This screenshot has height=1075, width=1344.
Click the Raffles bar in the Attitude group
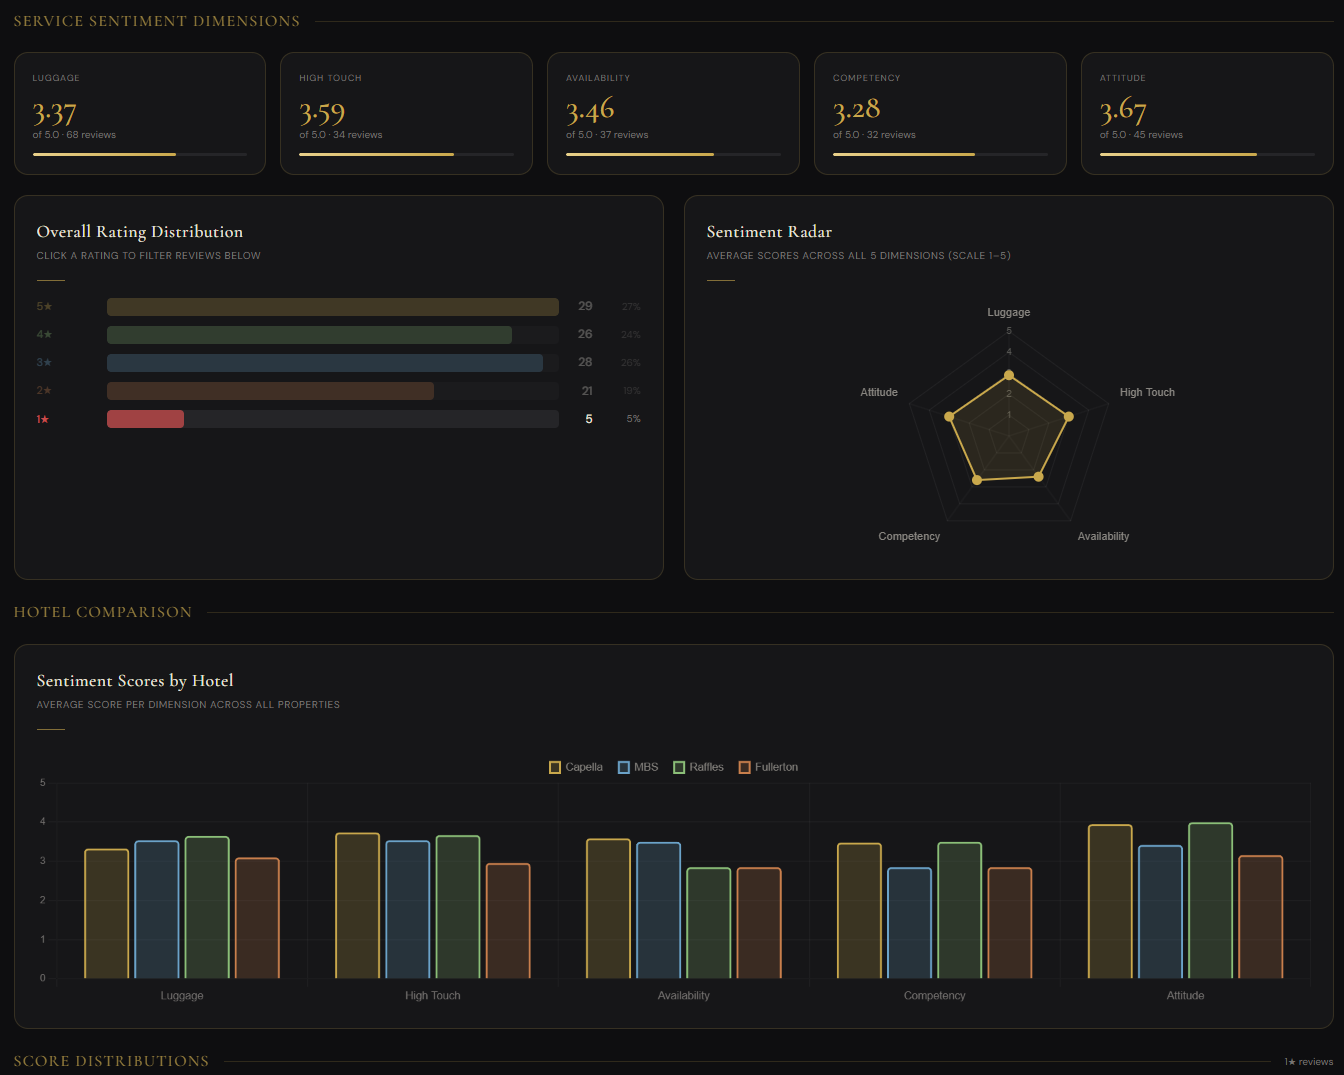pyautogui.click(x=1209, y=900)
